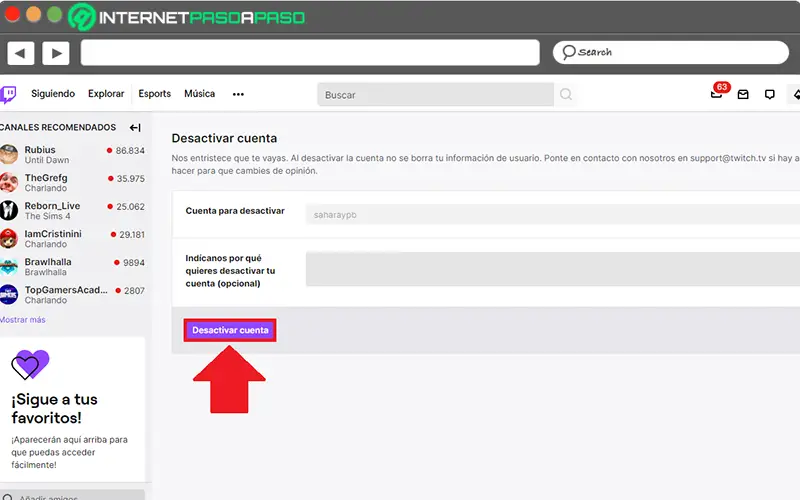800x500 pixels.
Task: Collapse the recommended channels sidebar
Action: [135, 128]
